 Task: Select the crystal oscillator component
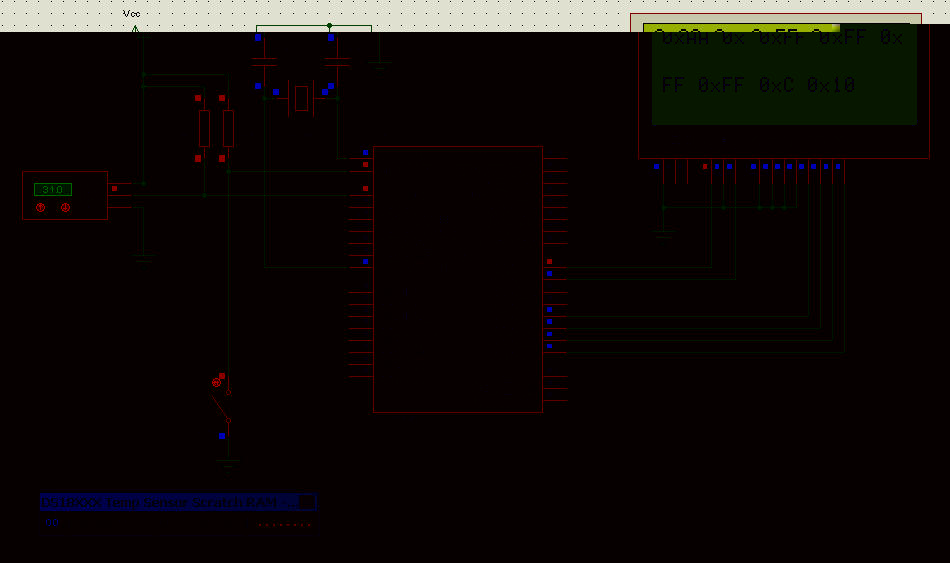pos(301,98)
